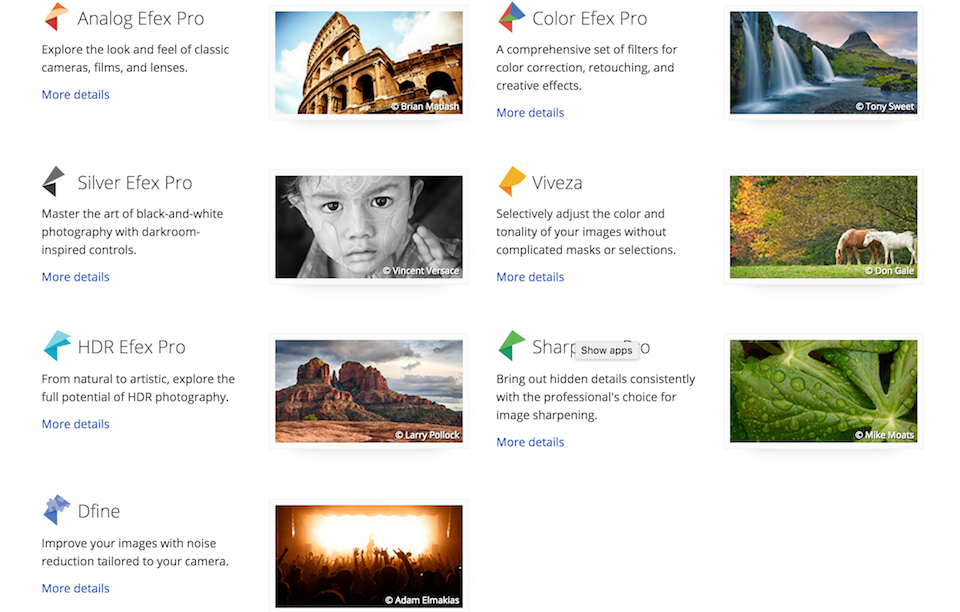Follow More details link for Silver Efex Pro
Image resolution: width=960 pixels, height=612 pixels.
point(75,277)
